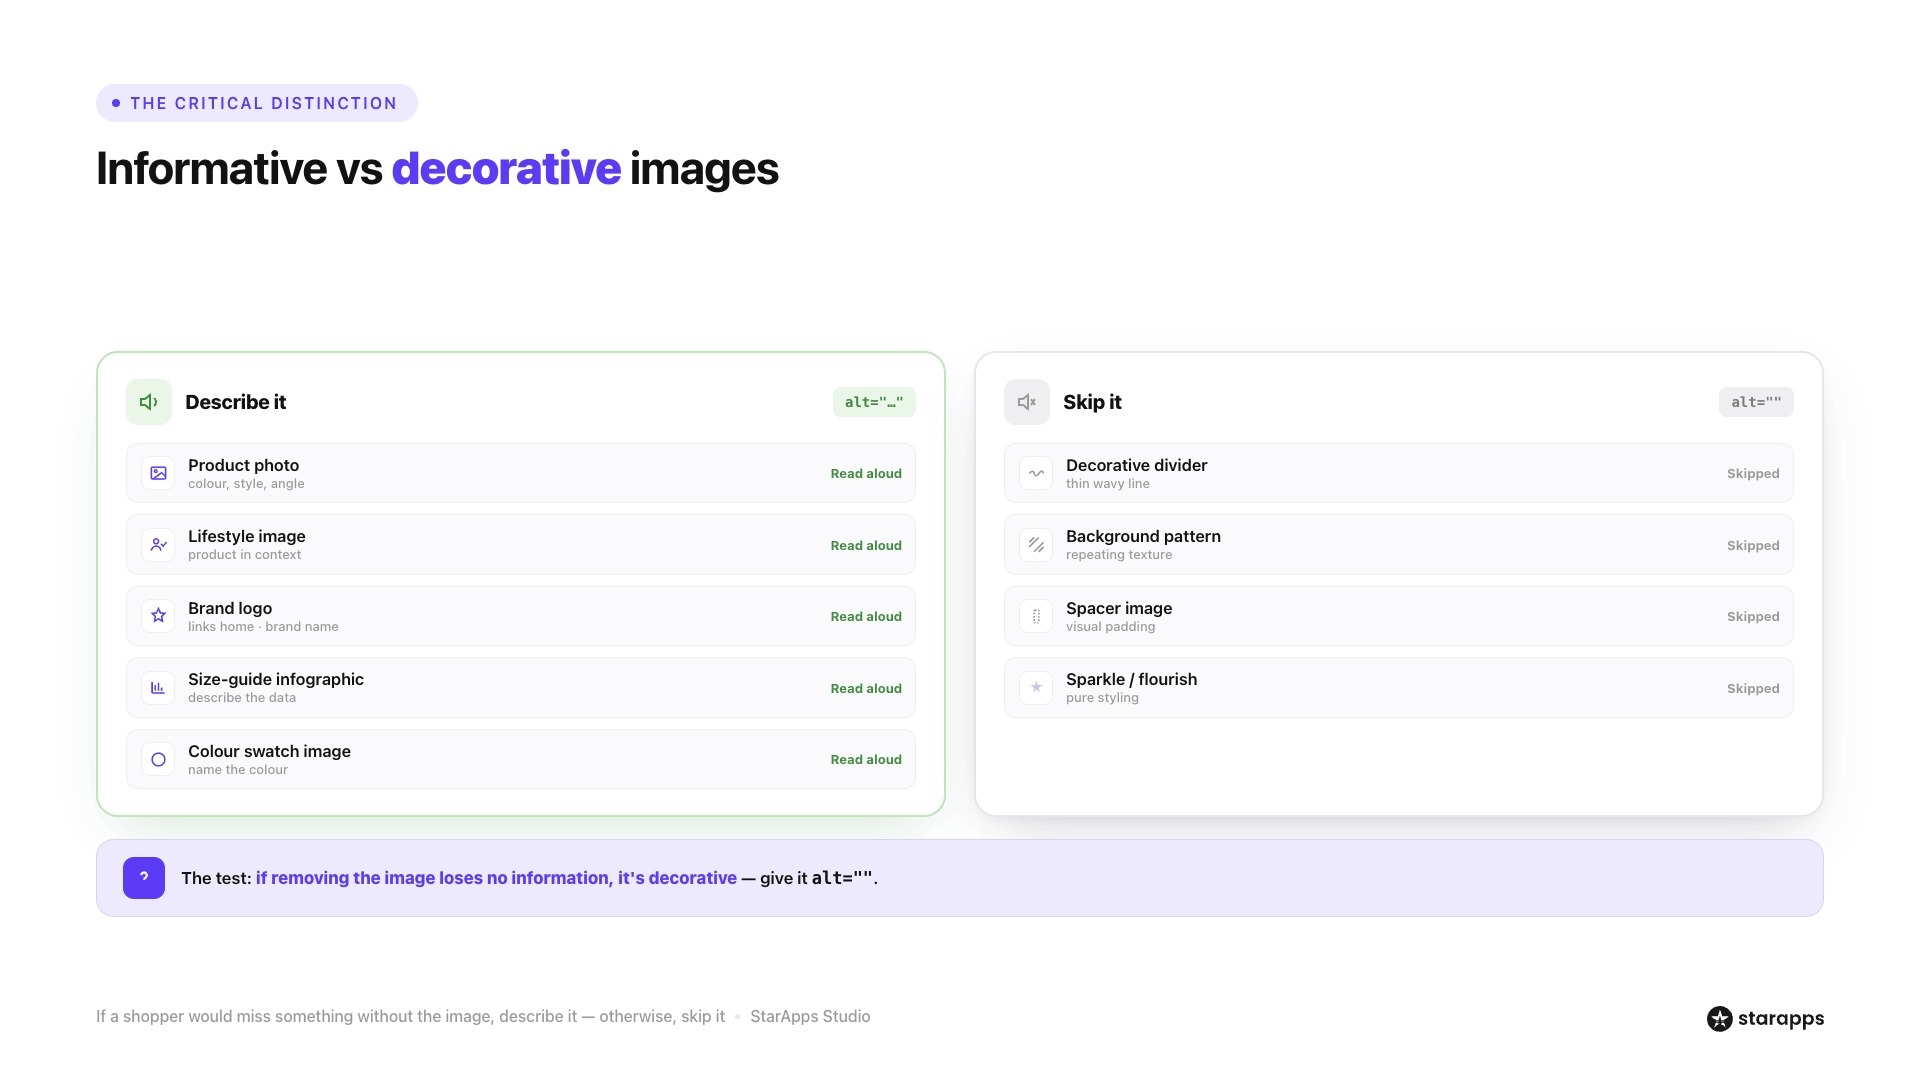Image resolution: width=1920 pixels, height=1080 pixels.
Task: Click the Size-guide infographic chart icon
Action: coord(158,688)
